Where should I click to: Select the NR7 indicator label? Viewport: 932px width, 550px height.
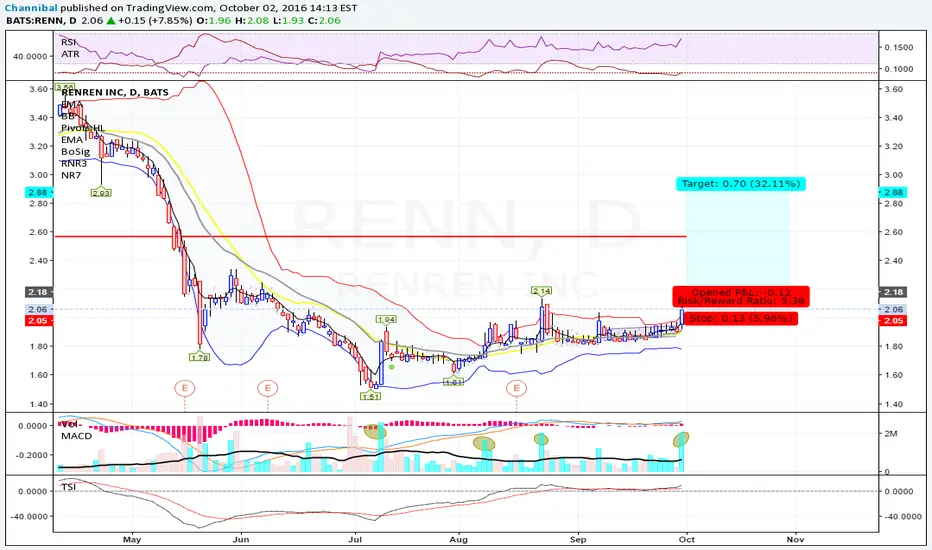(71, 175)
